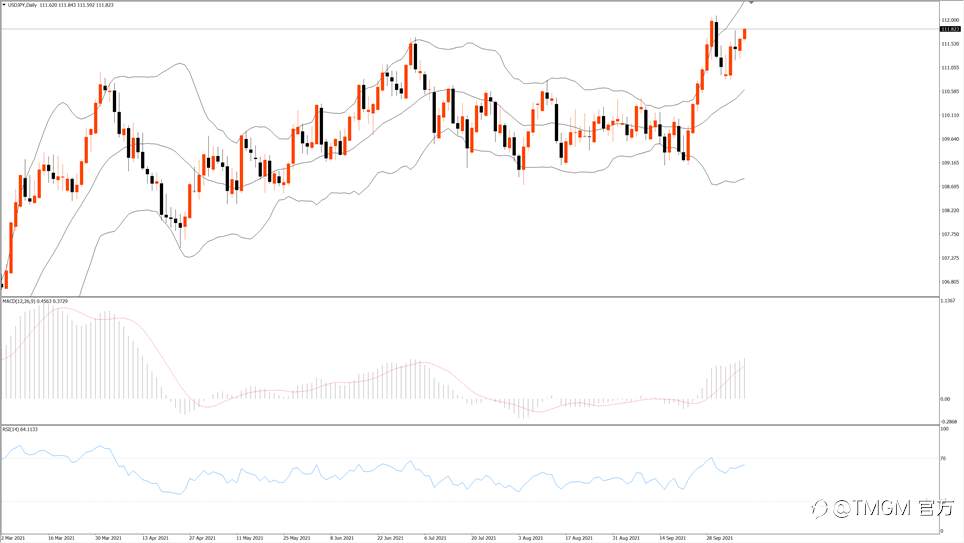Click the 28 Sep 2021 date label
This screenshot has height=543, width=964.
(719, 538)
